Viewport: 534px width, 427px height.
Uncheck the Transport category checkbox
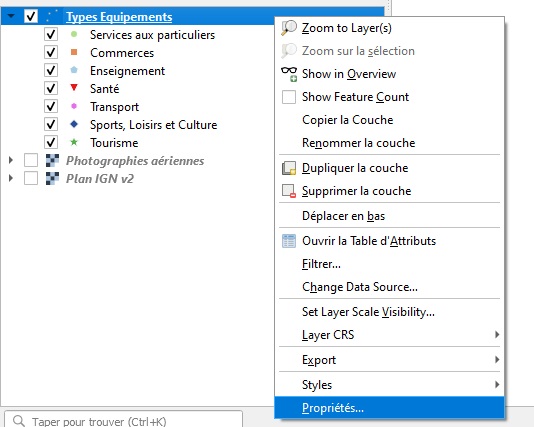[x=51, y=107]
